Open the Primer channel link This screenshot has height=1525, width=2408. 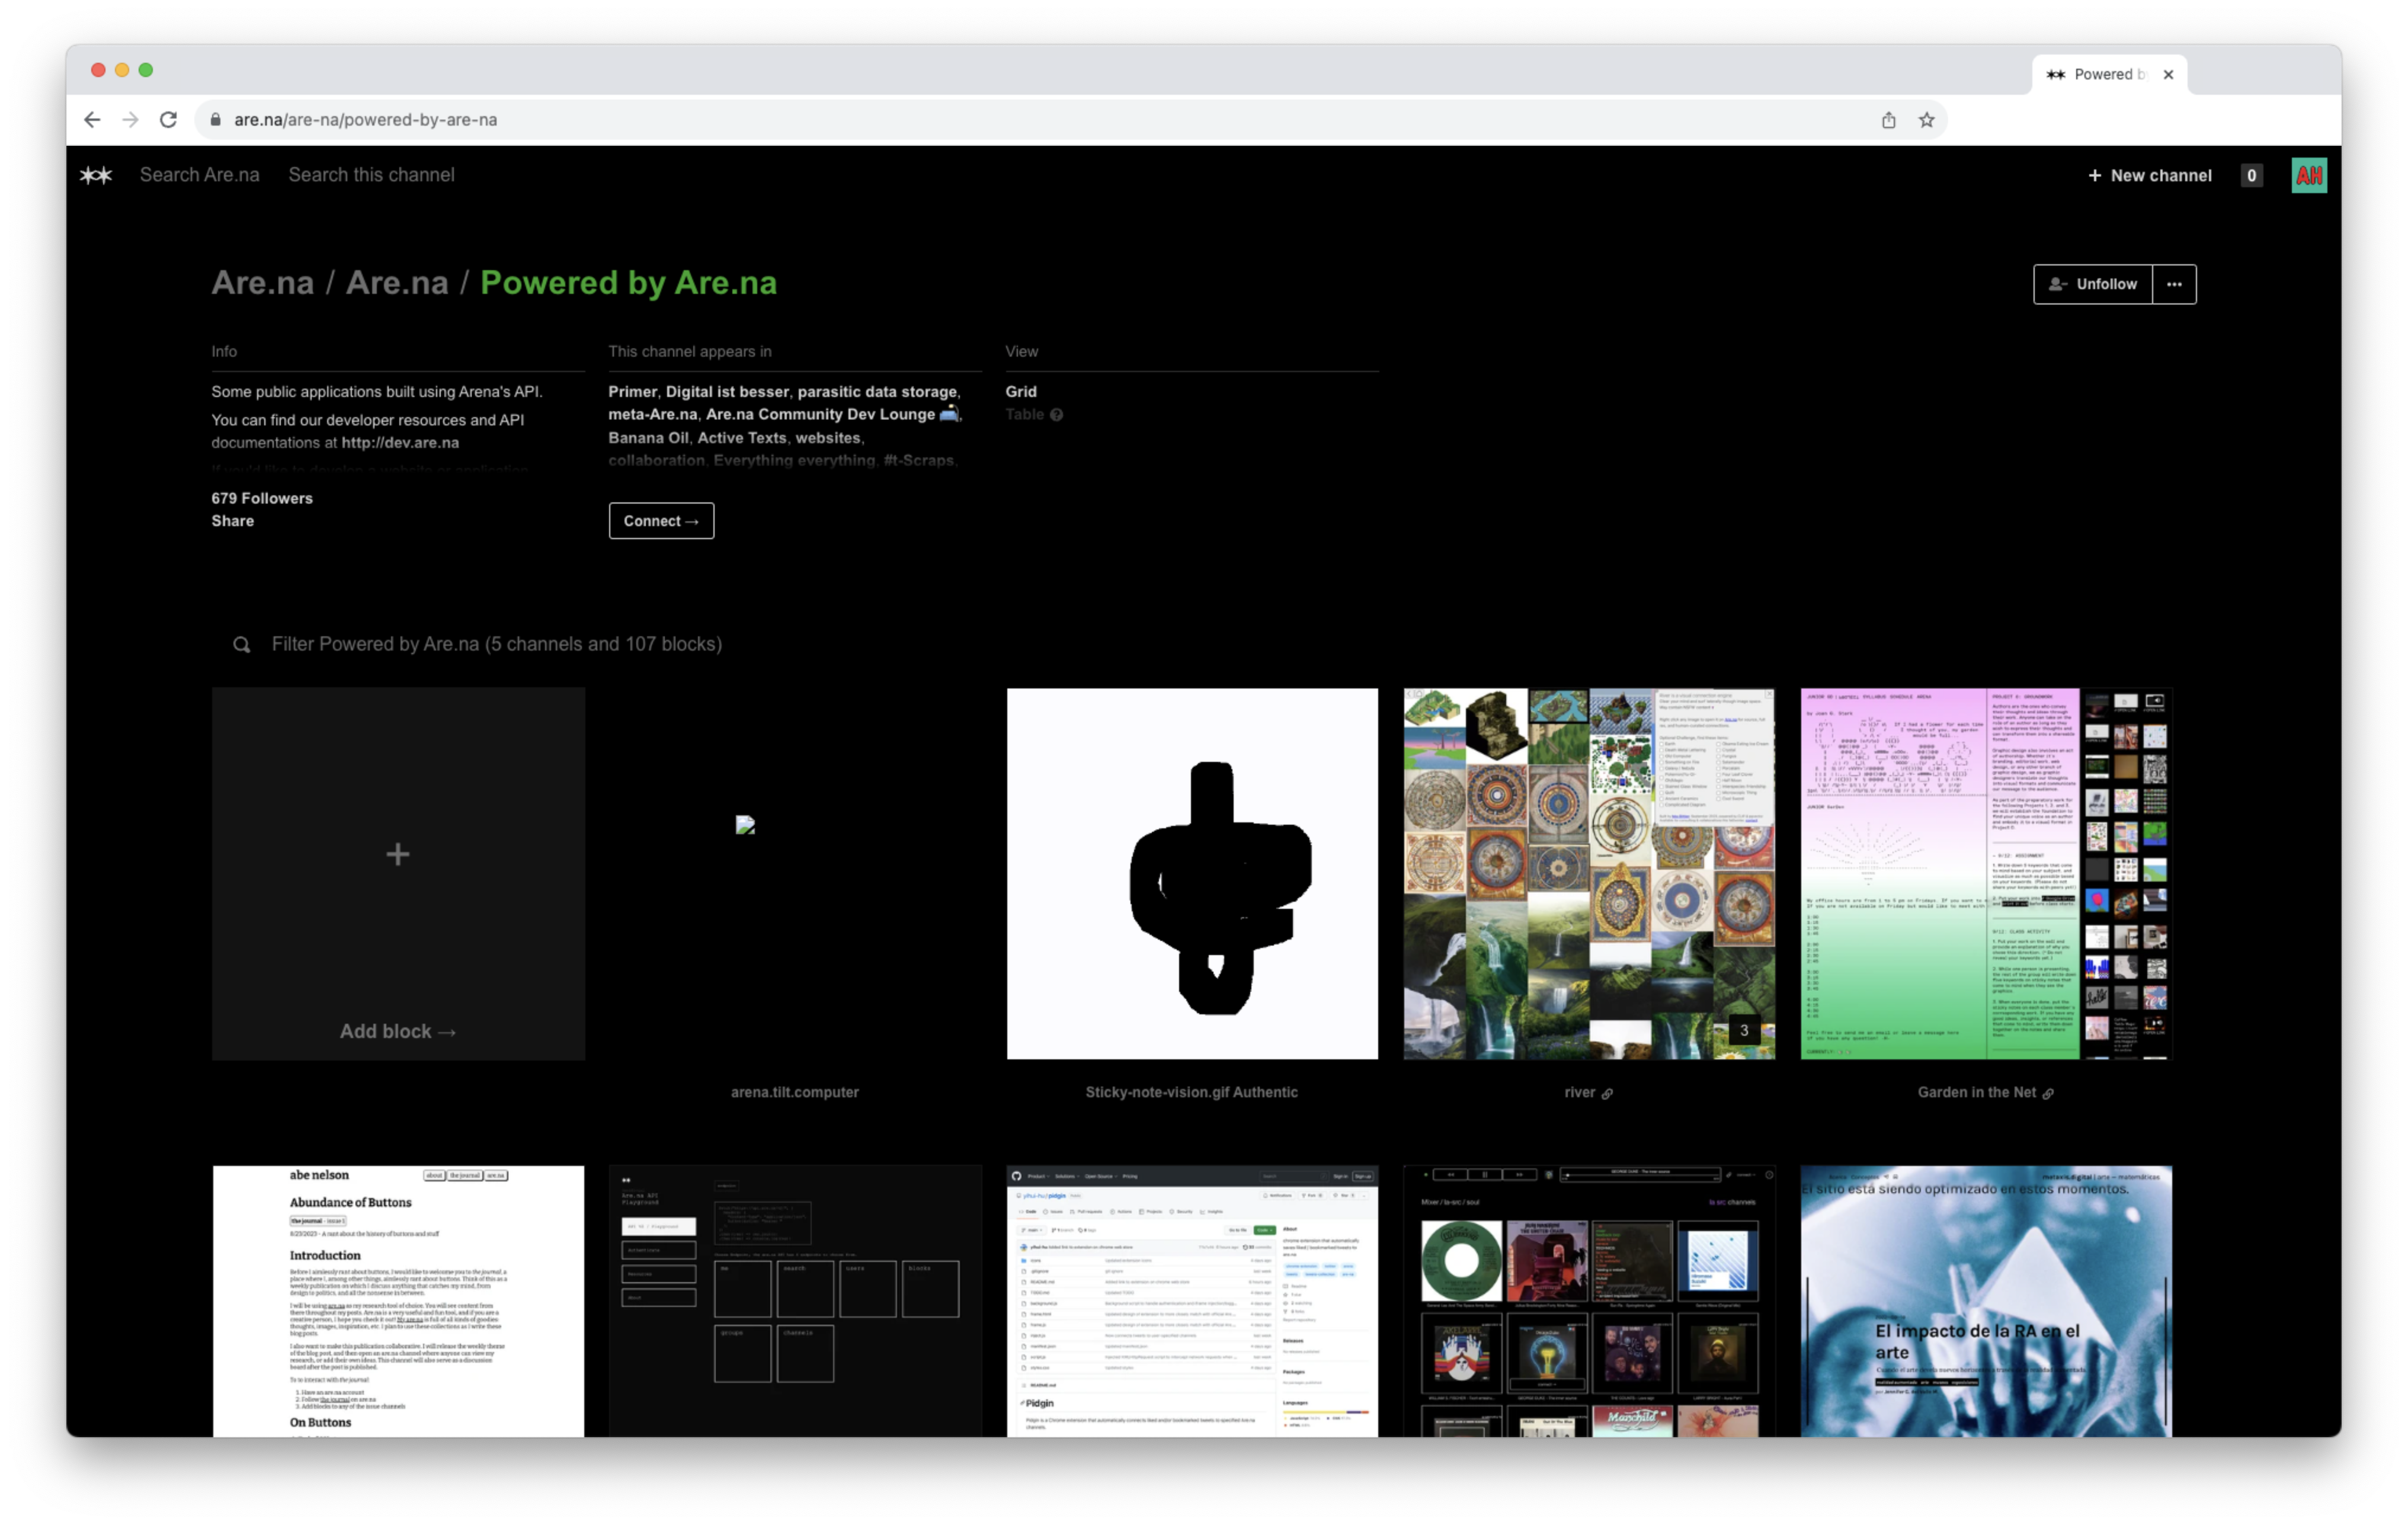(632, 391)
